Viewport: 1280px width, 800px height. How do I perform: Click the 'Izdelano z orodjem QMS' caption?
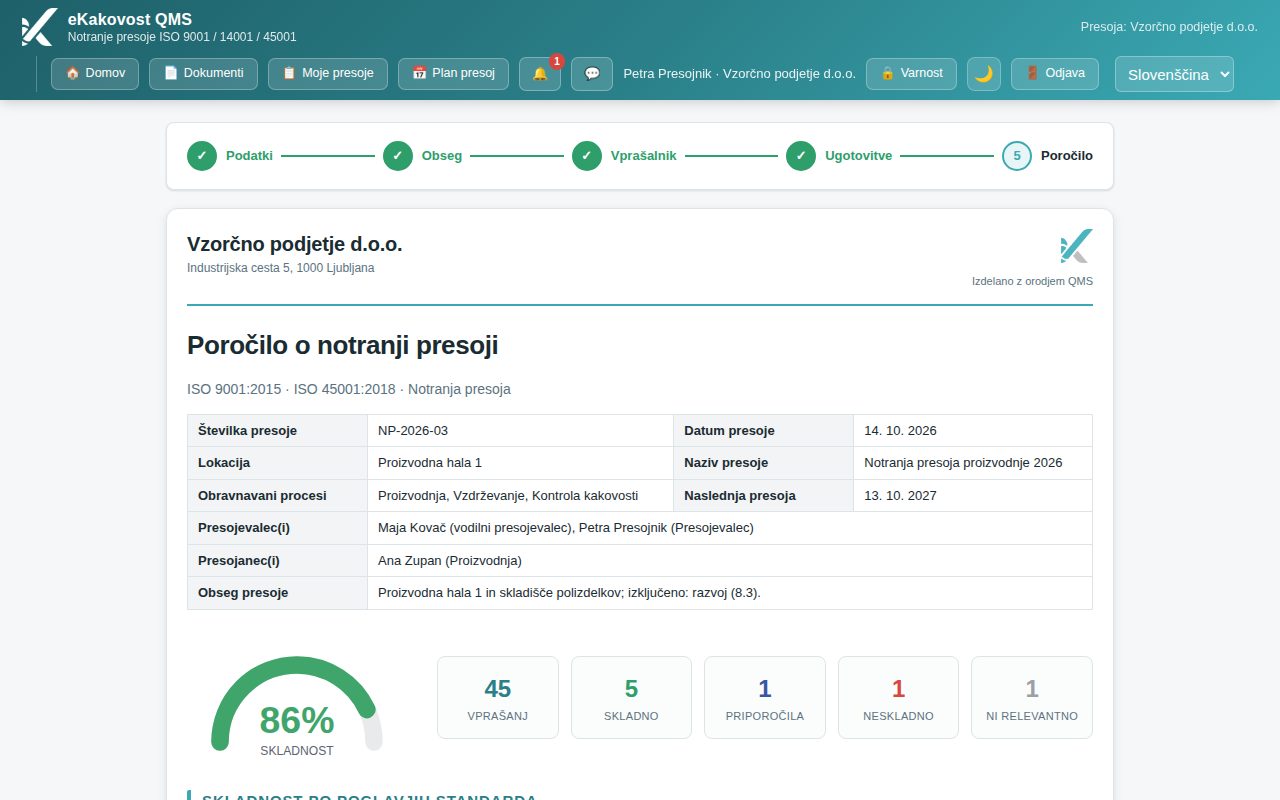pos(1032,281)
